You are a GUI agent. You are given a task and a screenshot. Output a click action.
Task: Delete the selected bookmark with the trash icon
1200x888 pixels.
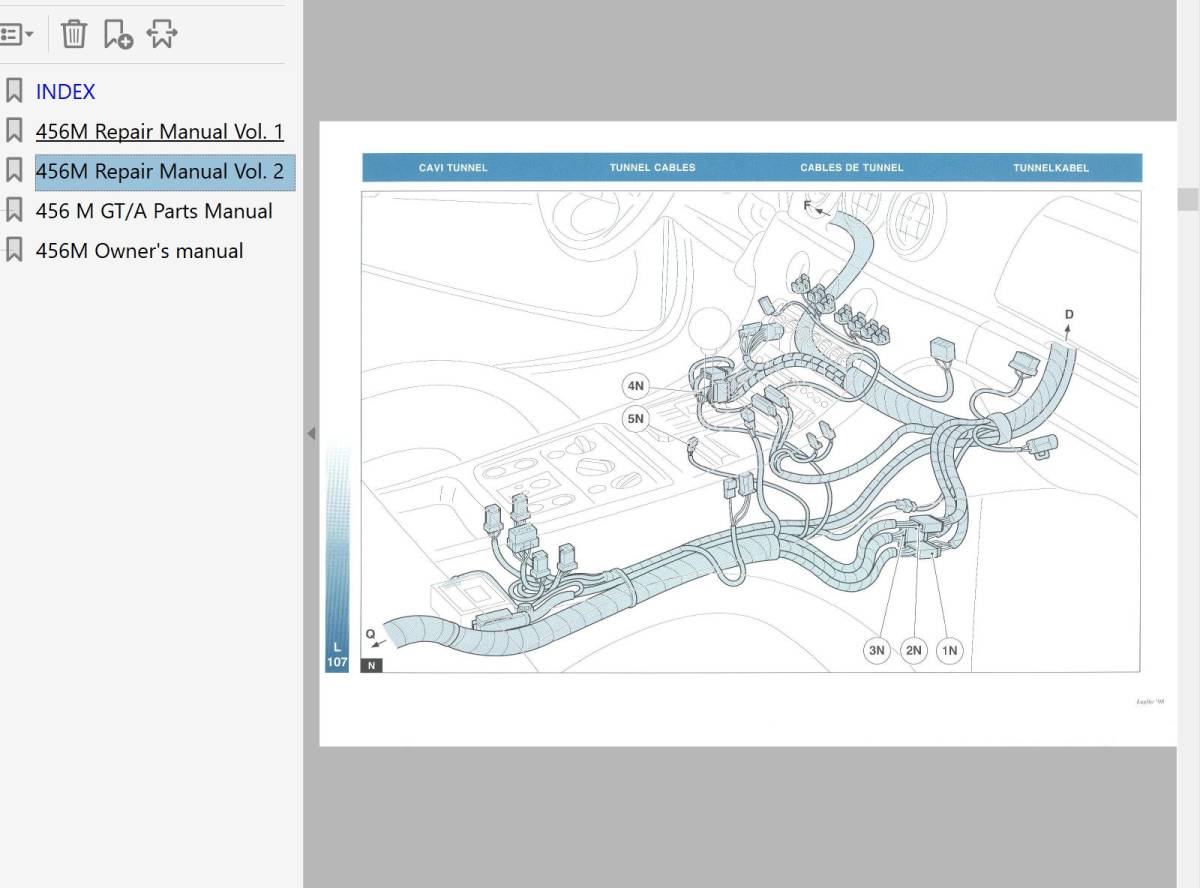click(74, 34)
